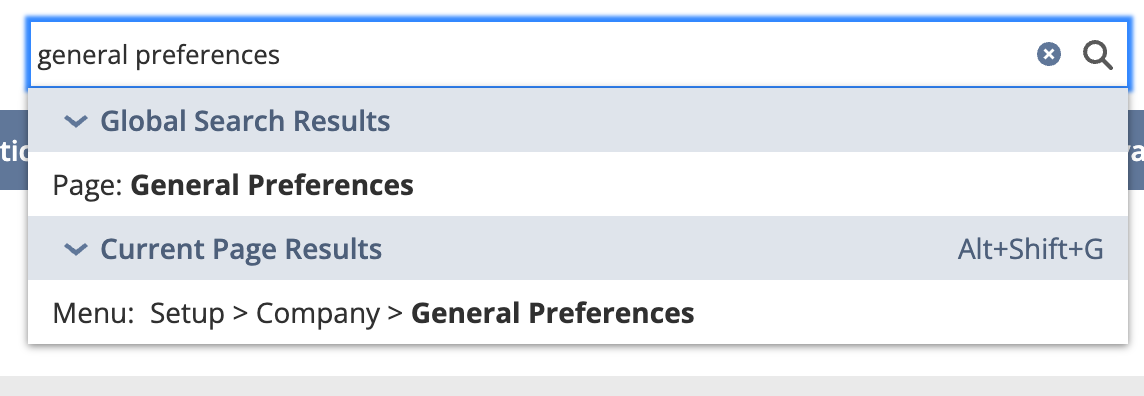
Task: Click 'Setup' in the menu path result
Action: pos(188,314)
